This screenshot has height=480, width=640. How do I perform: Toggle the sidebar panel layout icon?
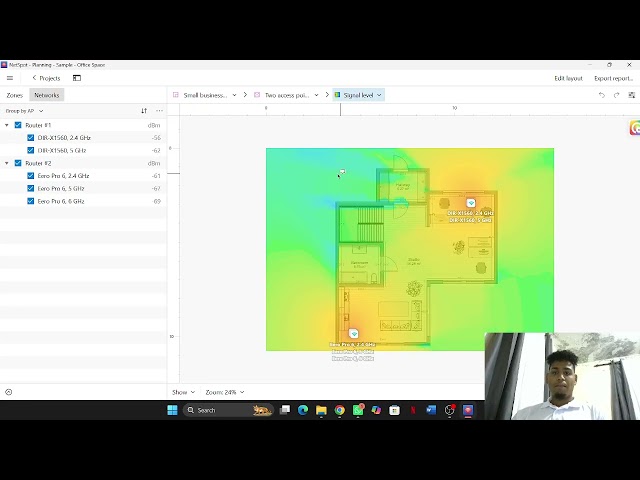pos(77,78)
